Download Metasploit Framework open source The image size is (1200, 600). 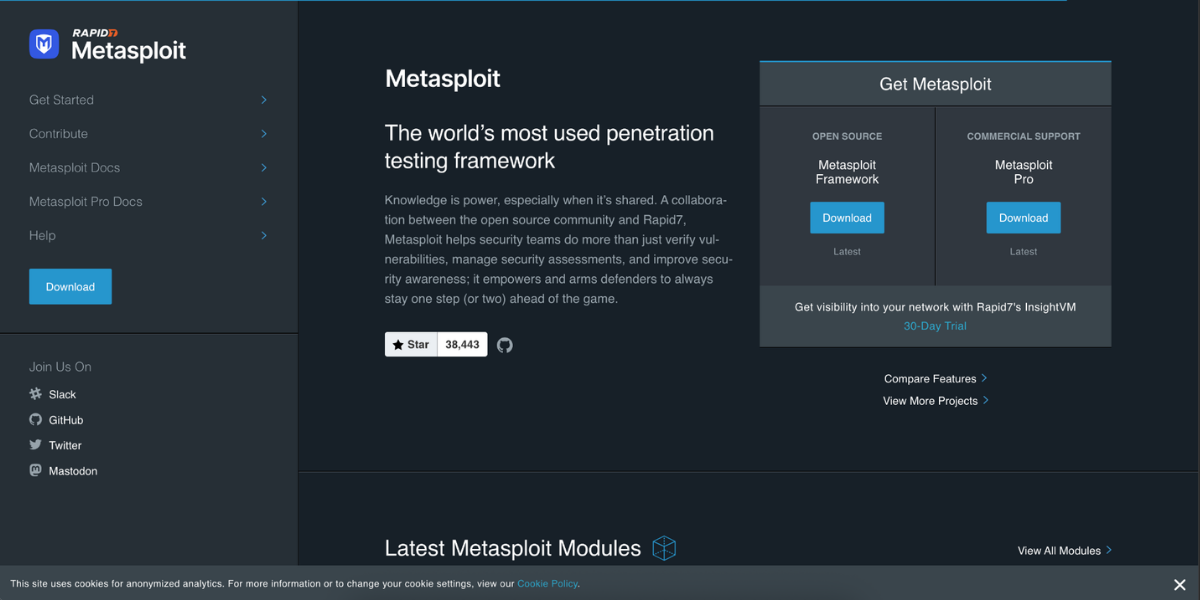[x=847, y=218]
